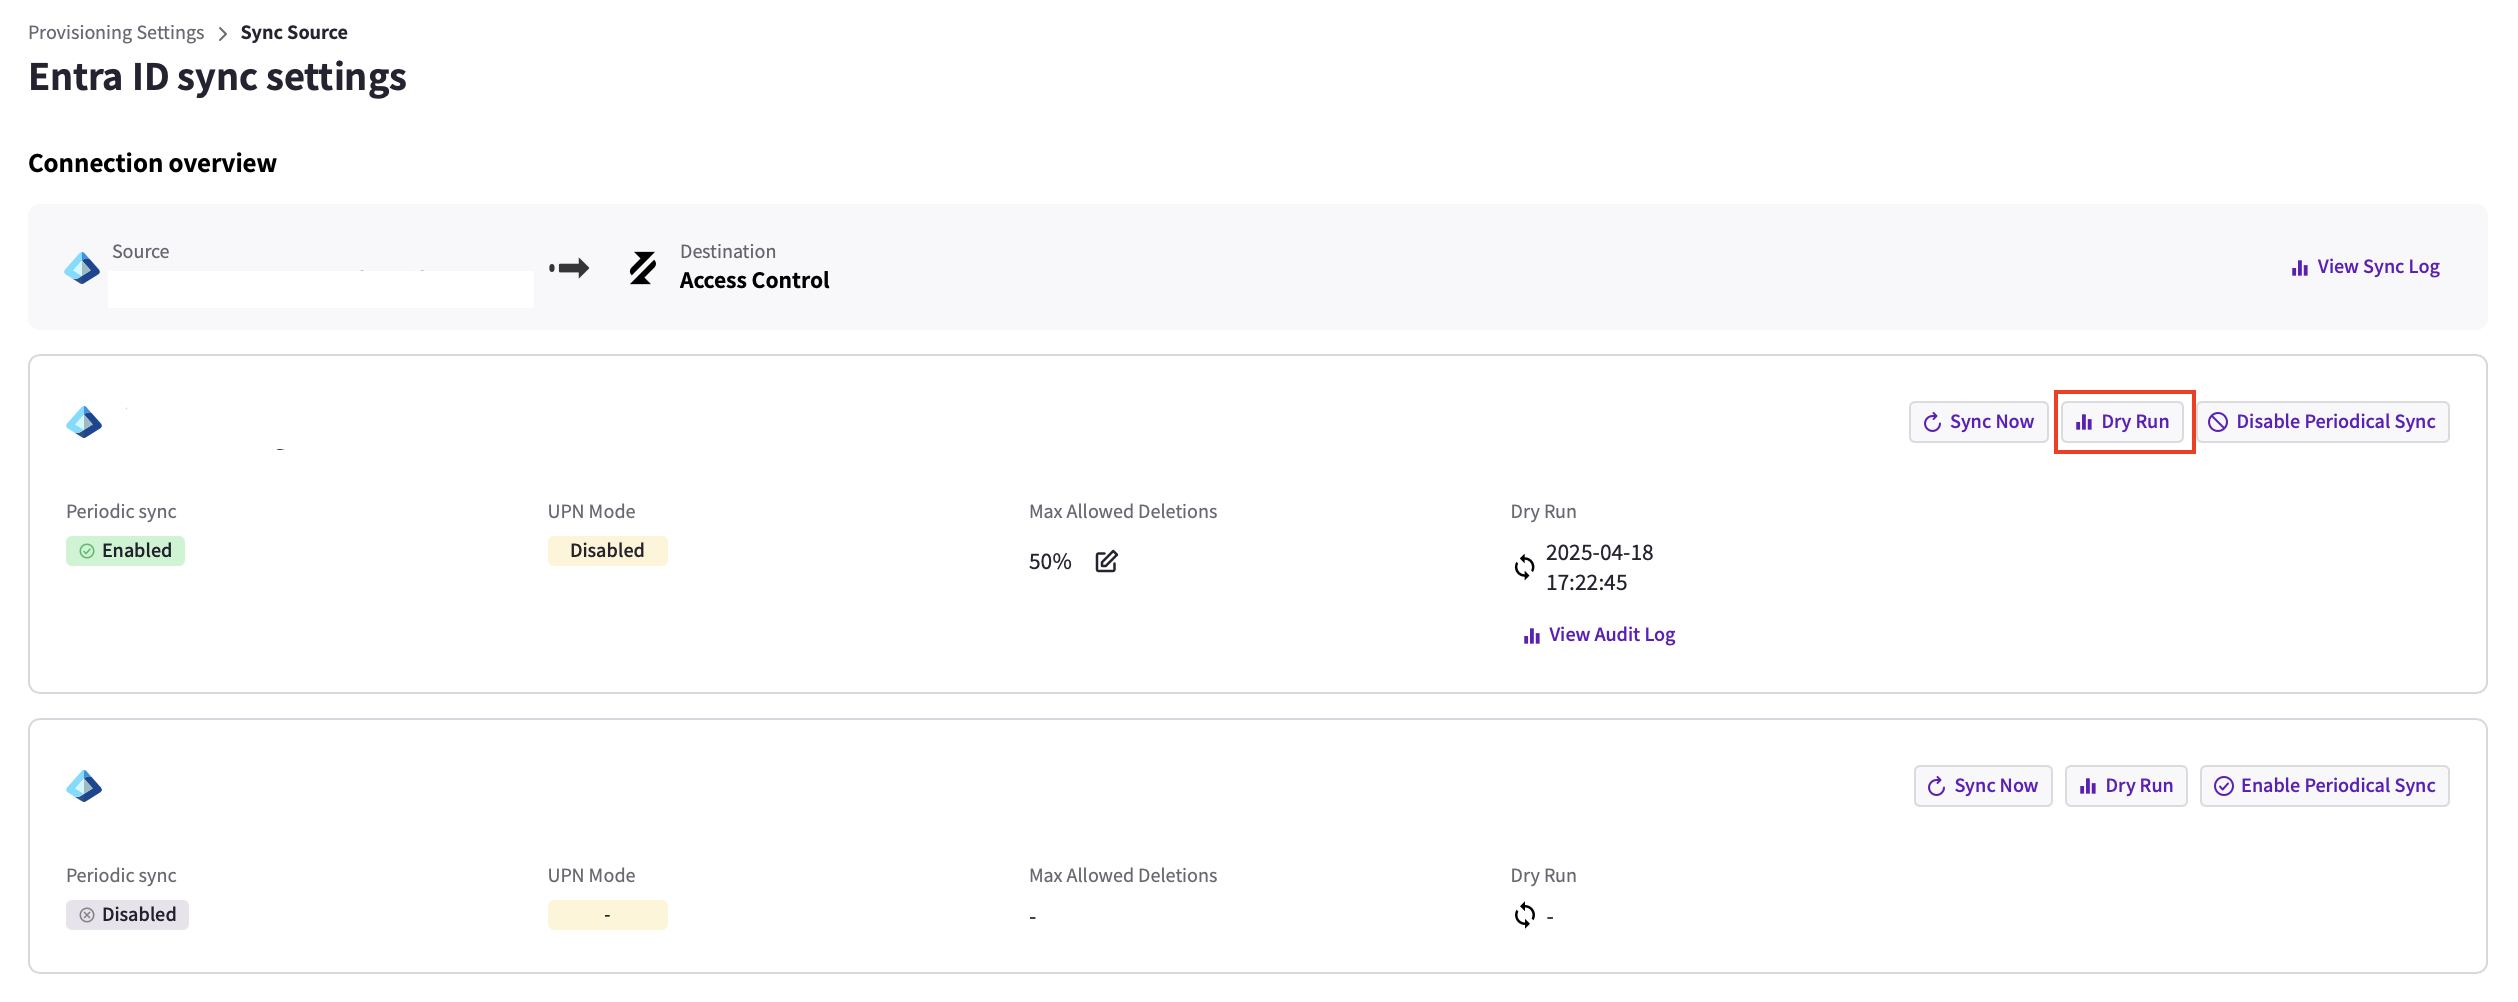Click the Disabled periodic sync badge

pos(127,915)
